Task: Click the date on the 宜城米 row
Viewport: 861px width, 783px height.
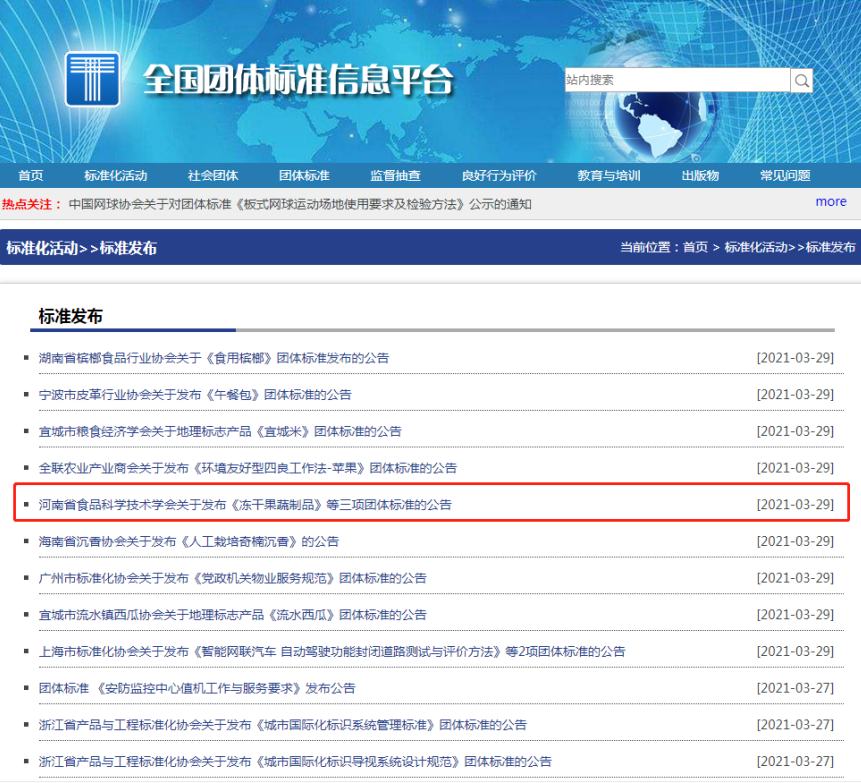Action: (x=795, y=432)
